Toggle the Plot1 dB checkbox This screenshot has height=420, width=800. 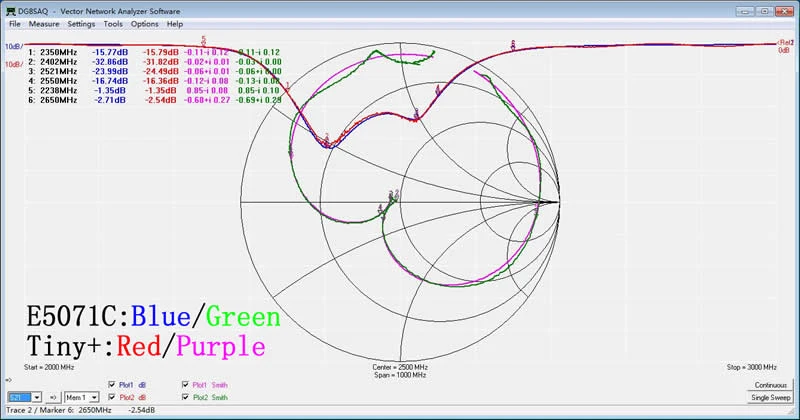pyautogui.click(x=112, y=385)
